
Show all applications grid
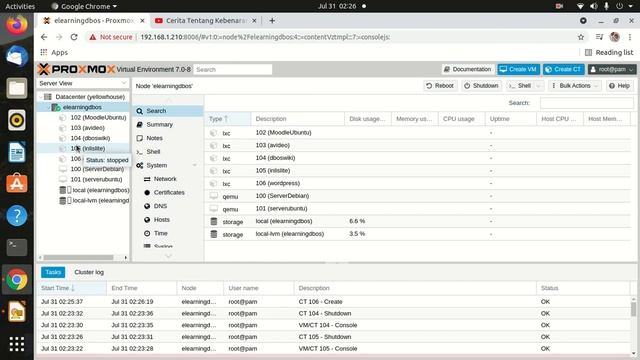[x=17, y=344]
